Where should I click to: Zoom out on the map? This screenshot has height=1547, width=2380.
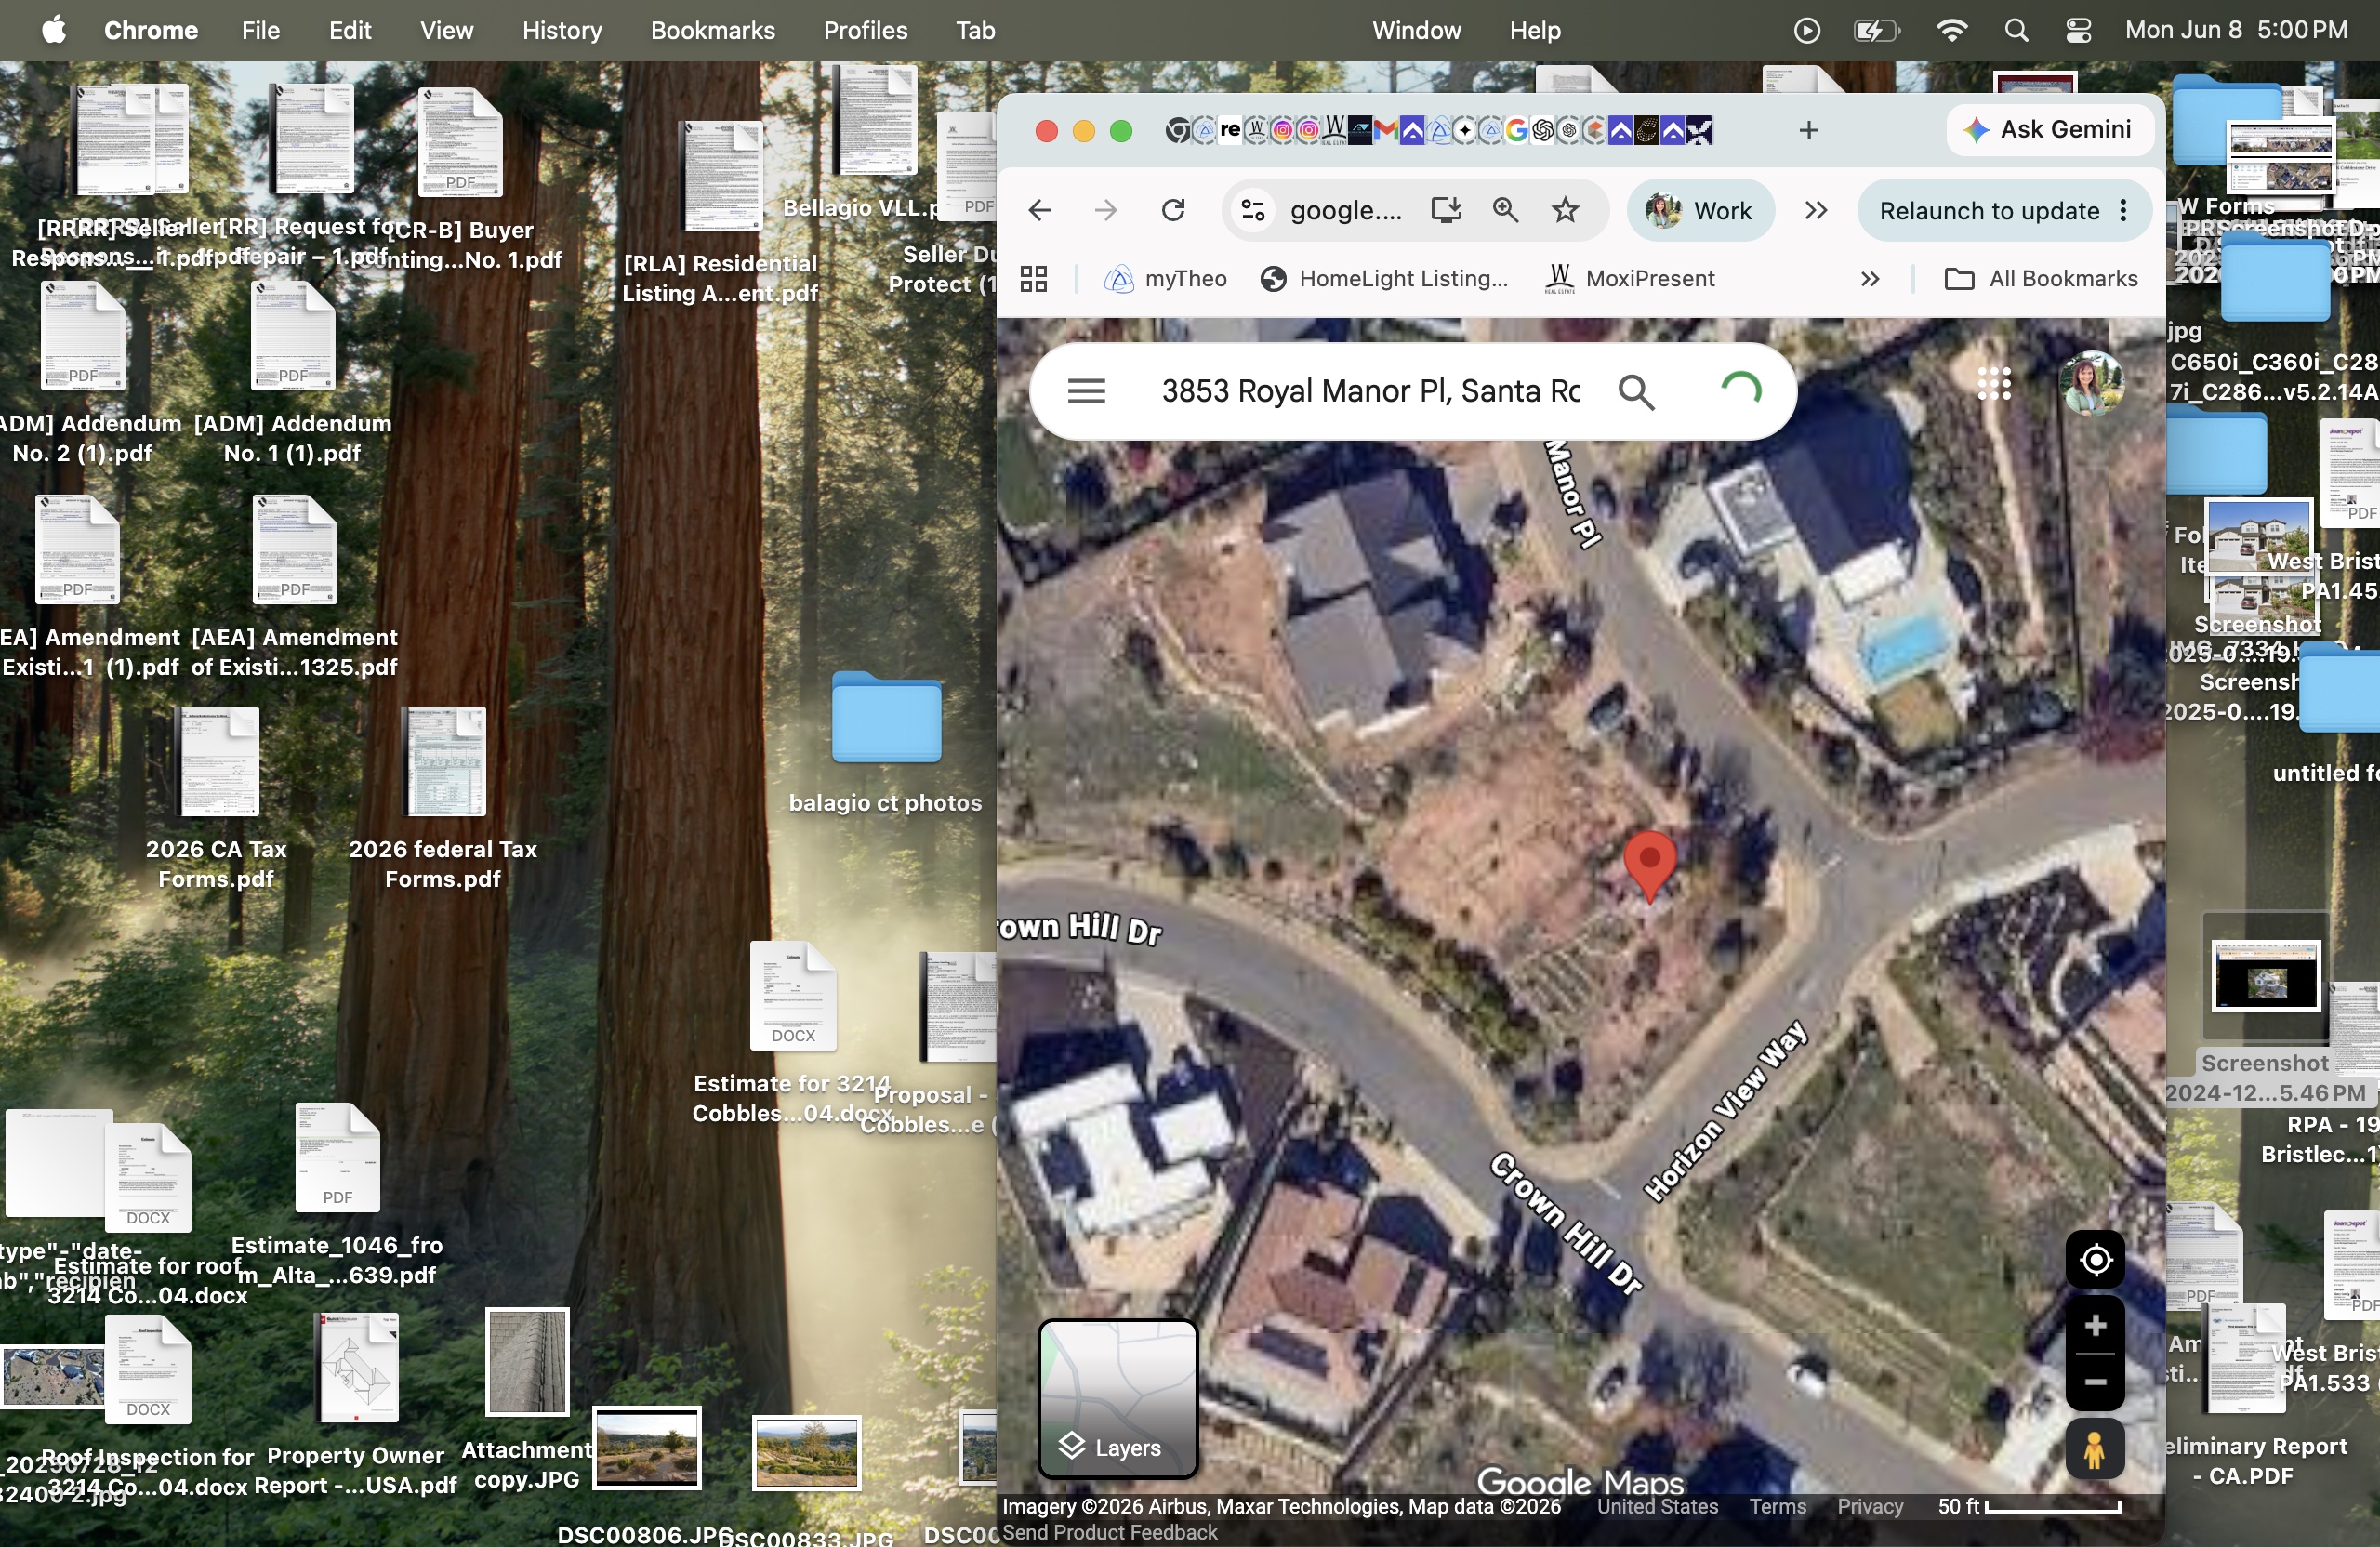[x=2095, y=1382]
